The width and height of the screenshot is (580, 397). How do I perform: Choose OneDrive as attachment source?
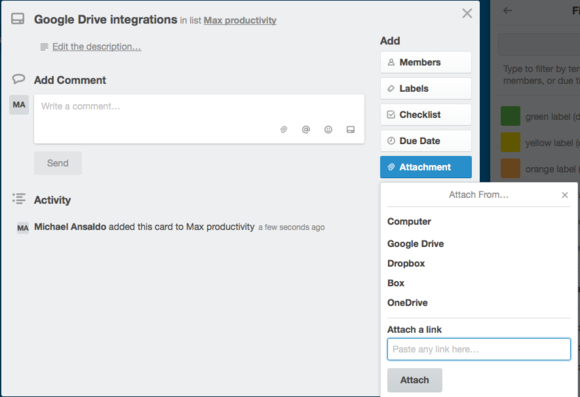[407, 303]
